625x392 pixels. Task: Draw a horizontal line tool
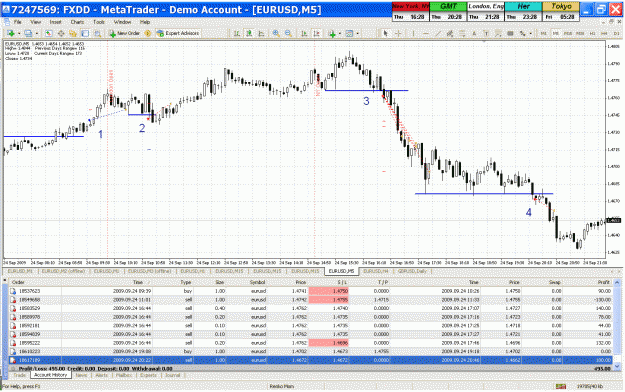[x=426, y=33]
